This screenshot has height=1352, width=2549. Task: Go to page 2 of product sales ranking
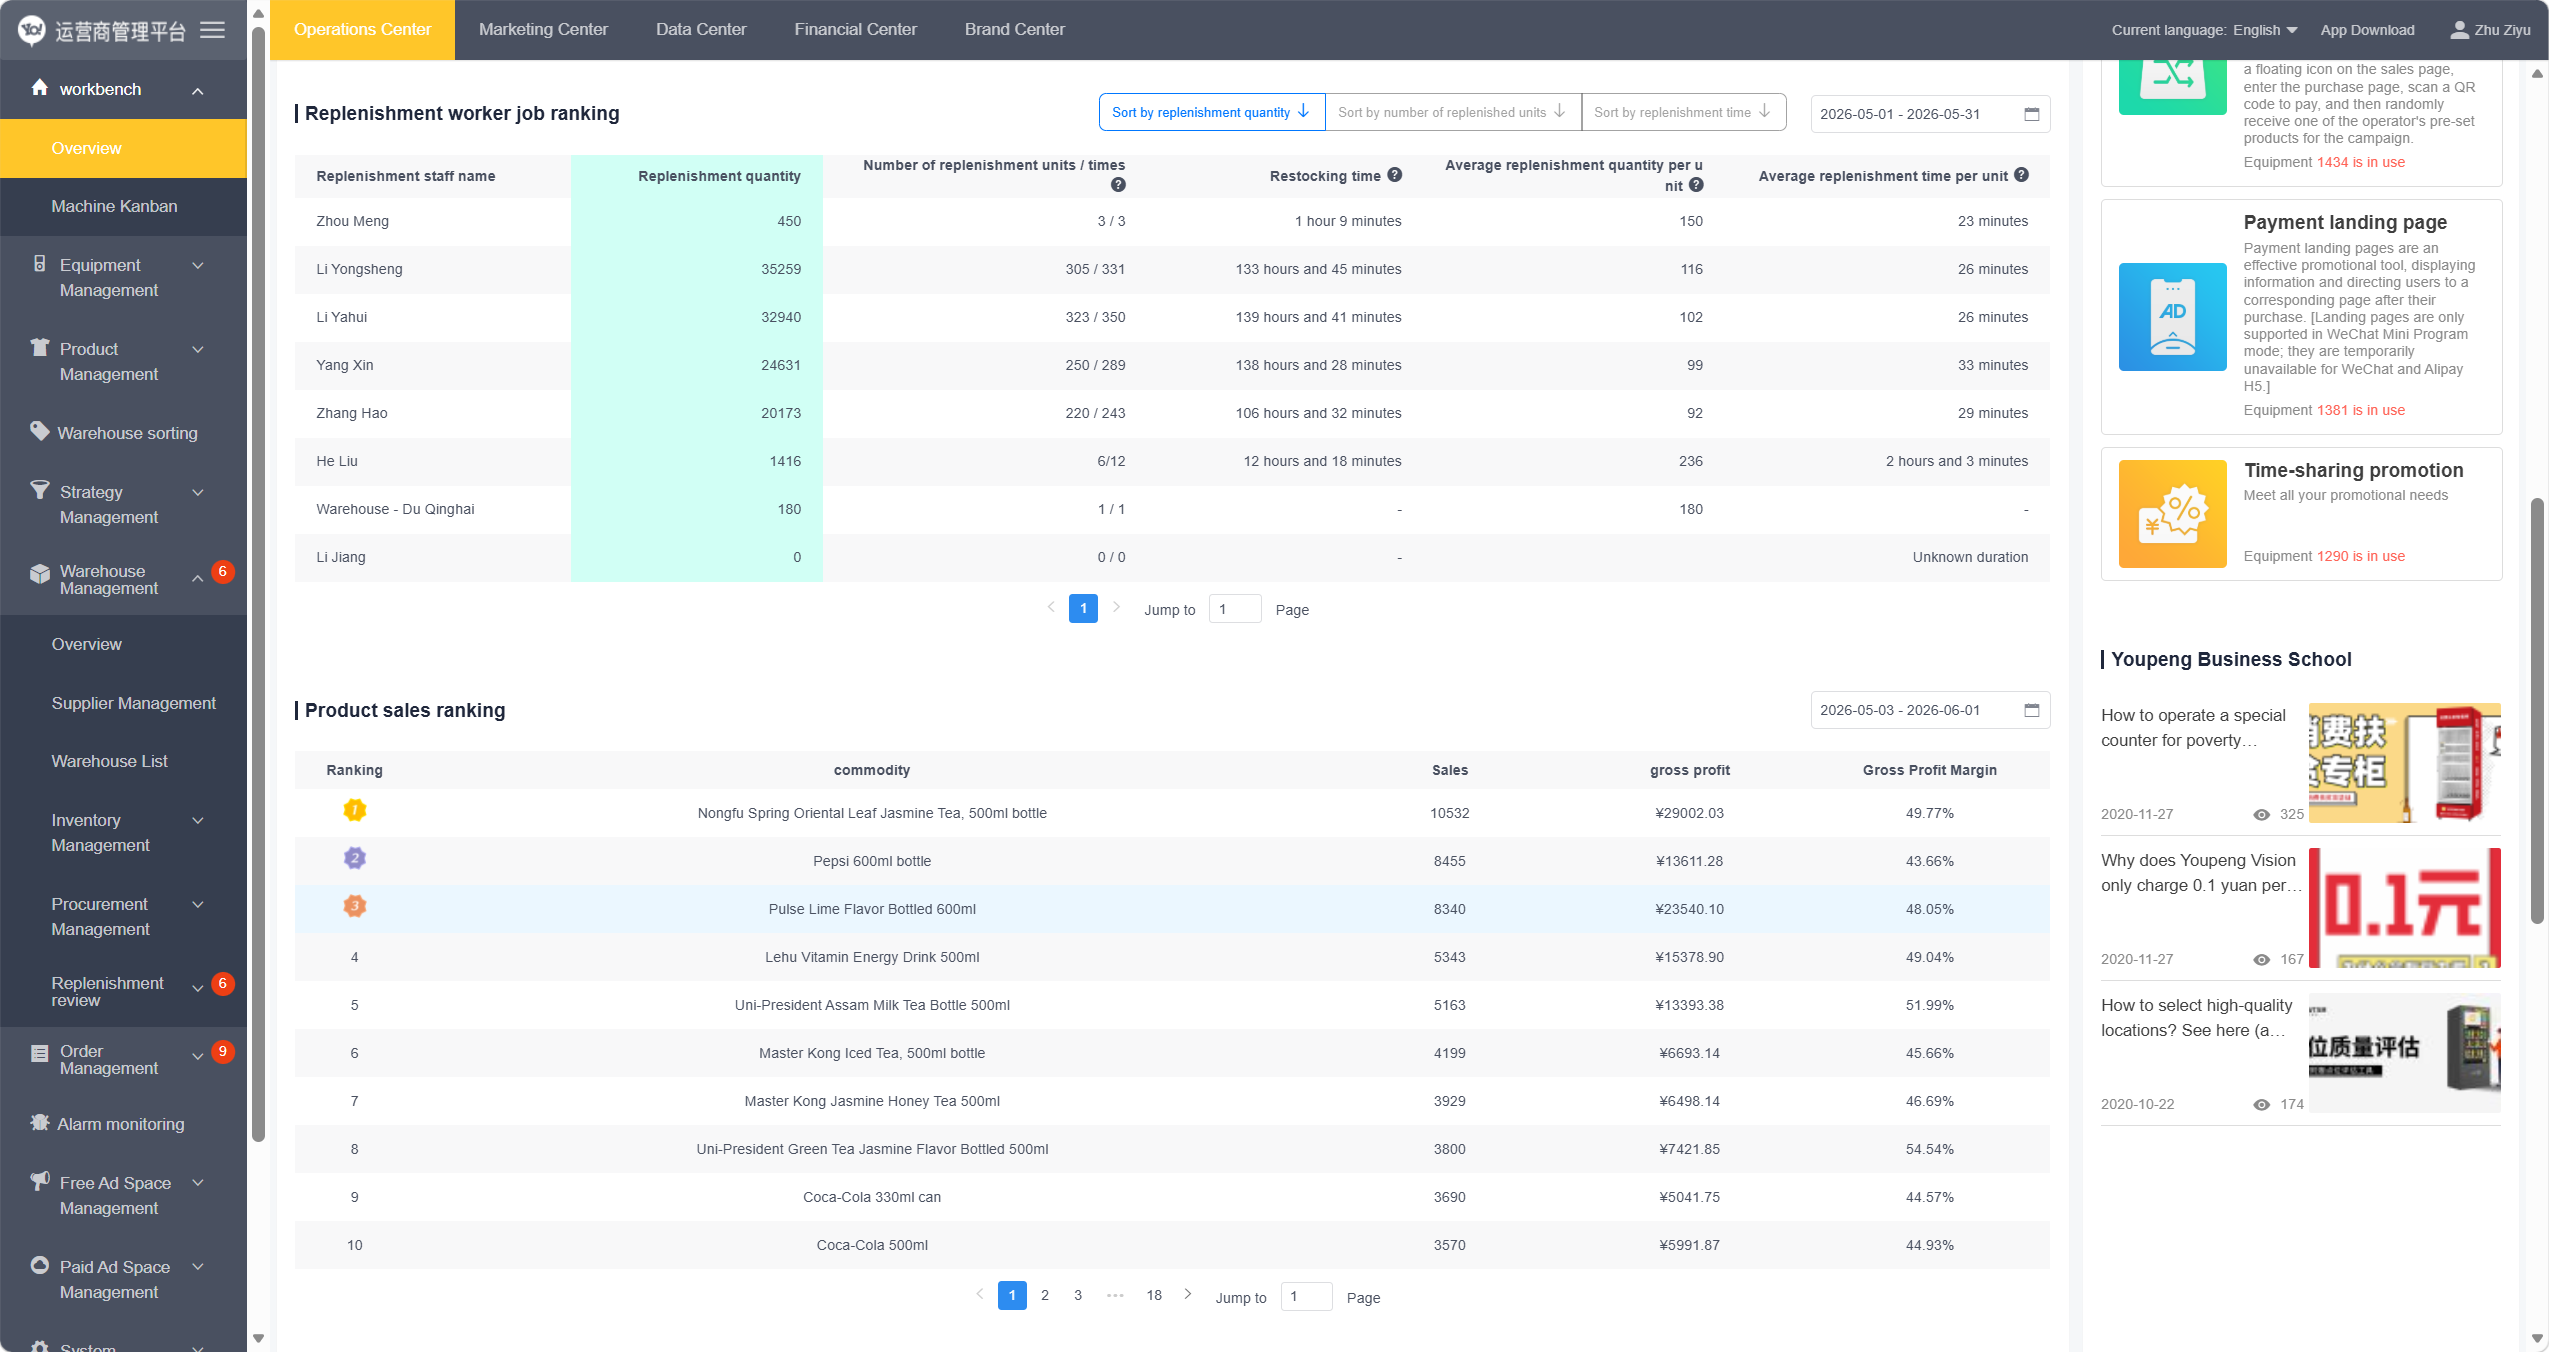[x=1045, y=1295]
